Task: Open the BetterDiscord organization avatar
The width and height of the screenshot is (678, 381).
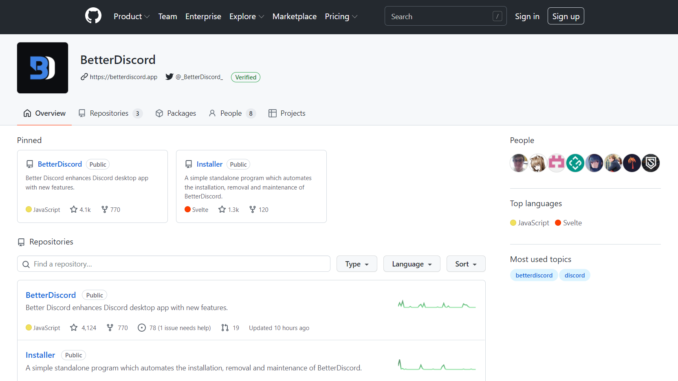Action: coord(42,68)
